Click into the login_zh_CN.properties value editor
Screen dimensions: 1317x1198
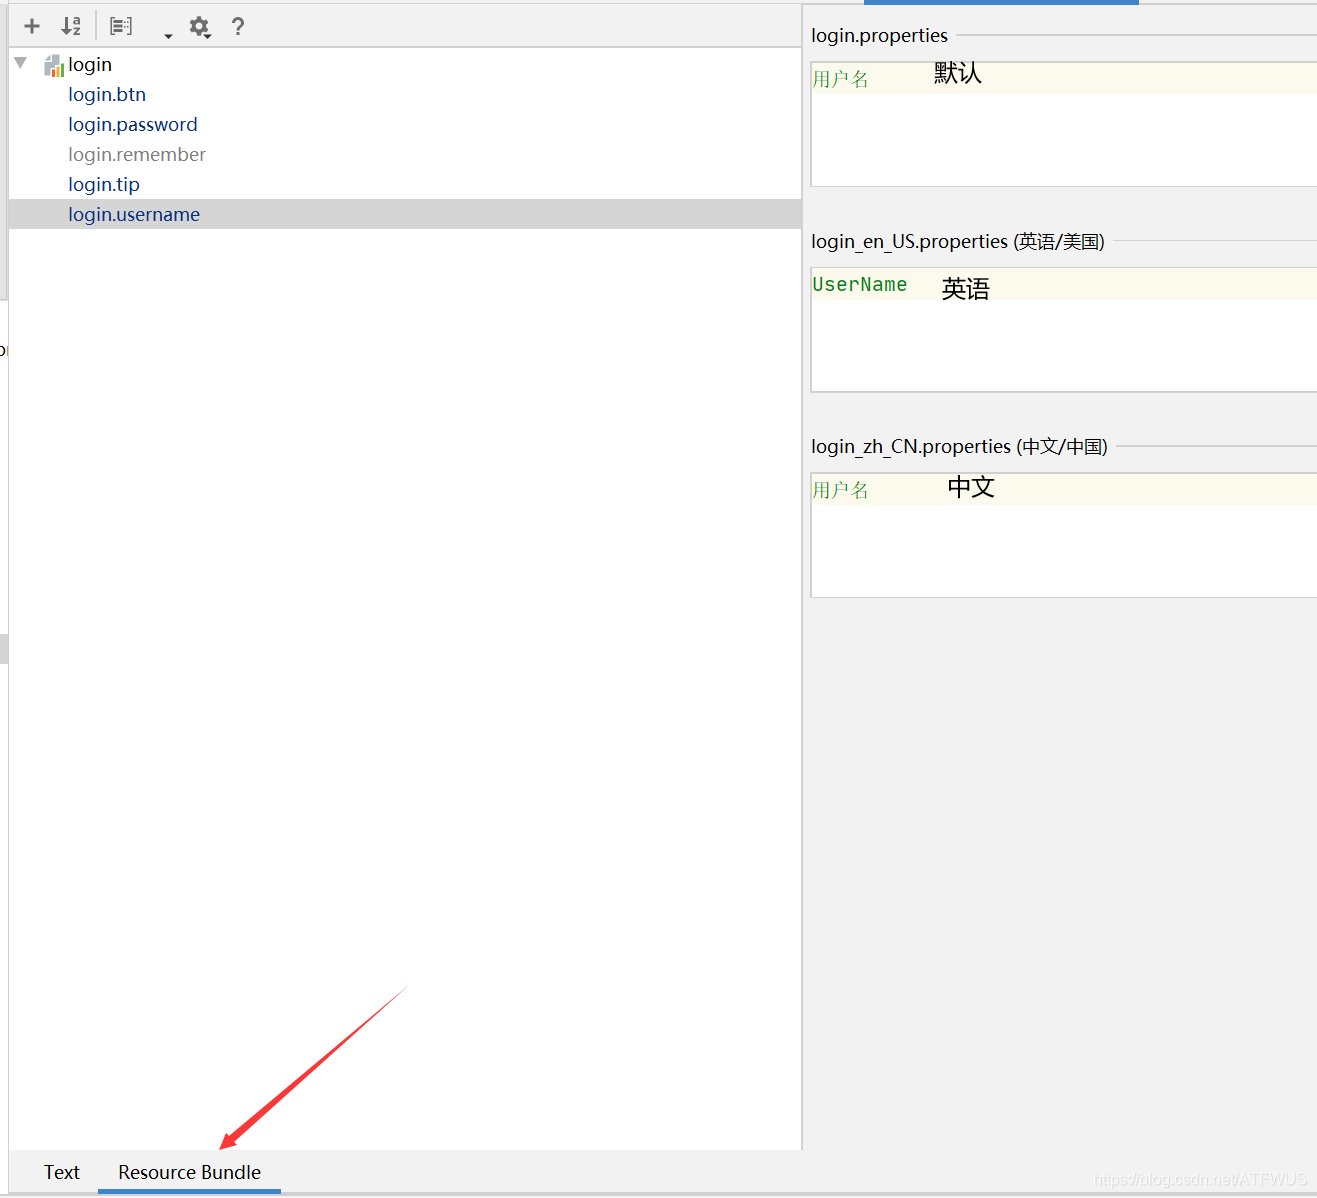[1064, 535]
